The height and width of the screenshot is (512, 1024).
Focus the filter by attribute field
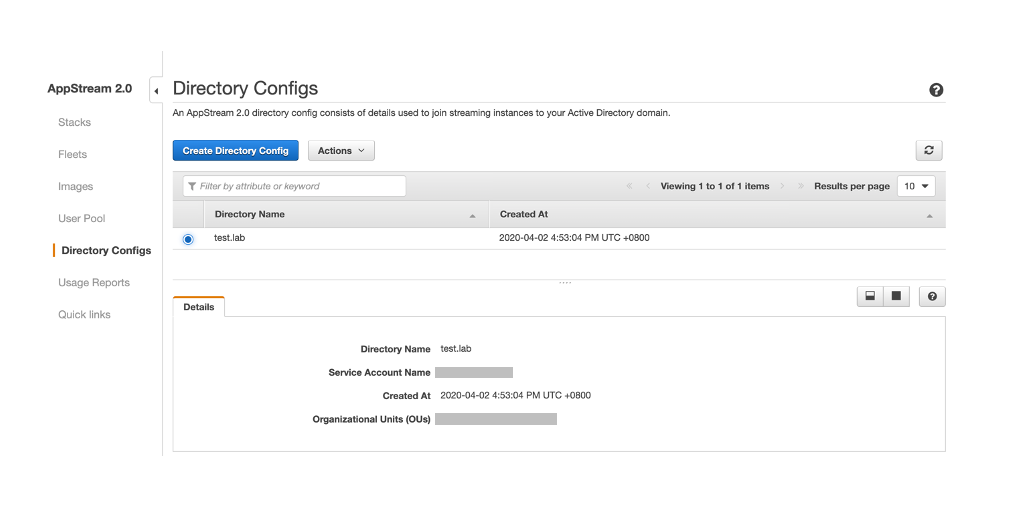(294, 186)
